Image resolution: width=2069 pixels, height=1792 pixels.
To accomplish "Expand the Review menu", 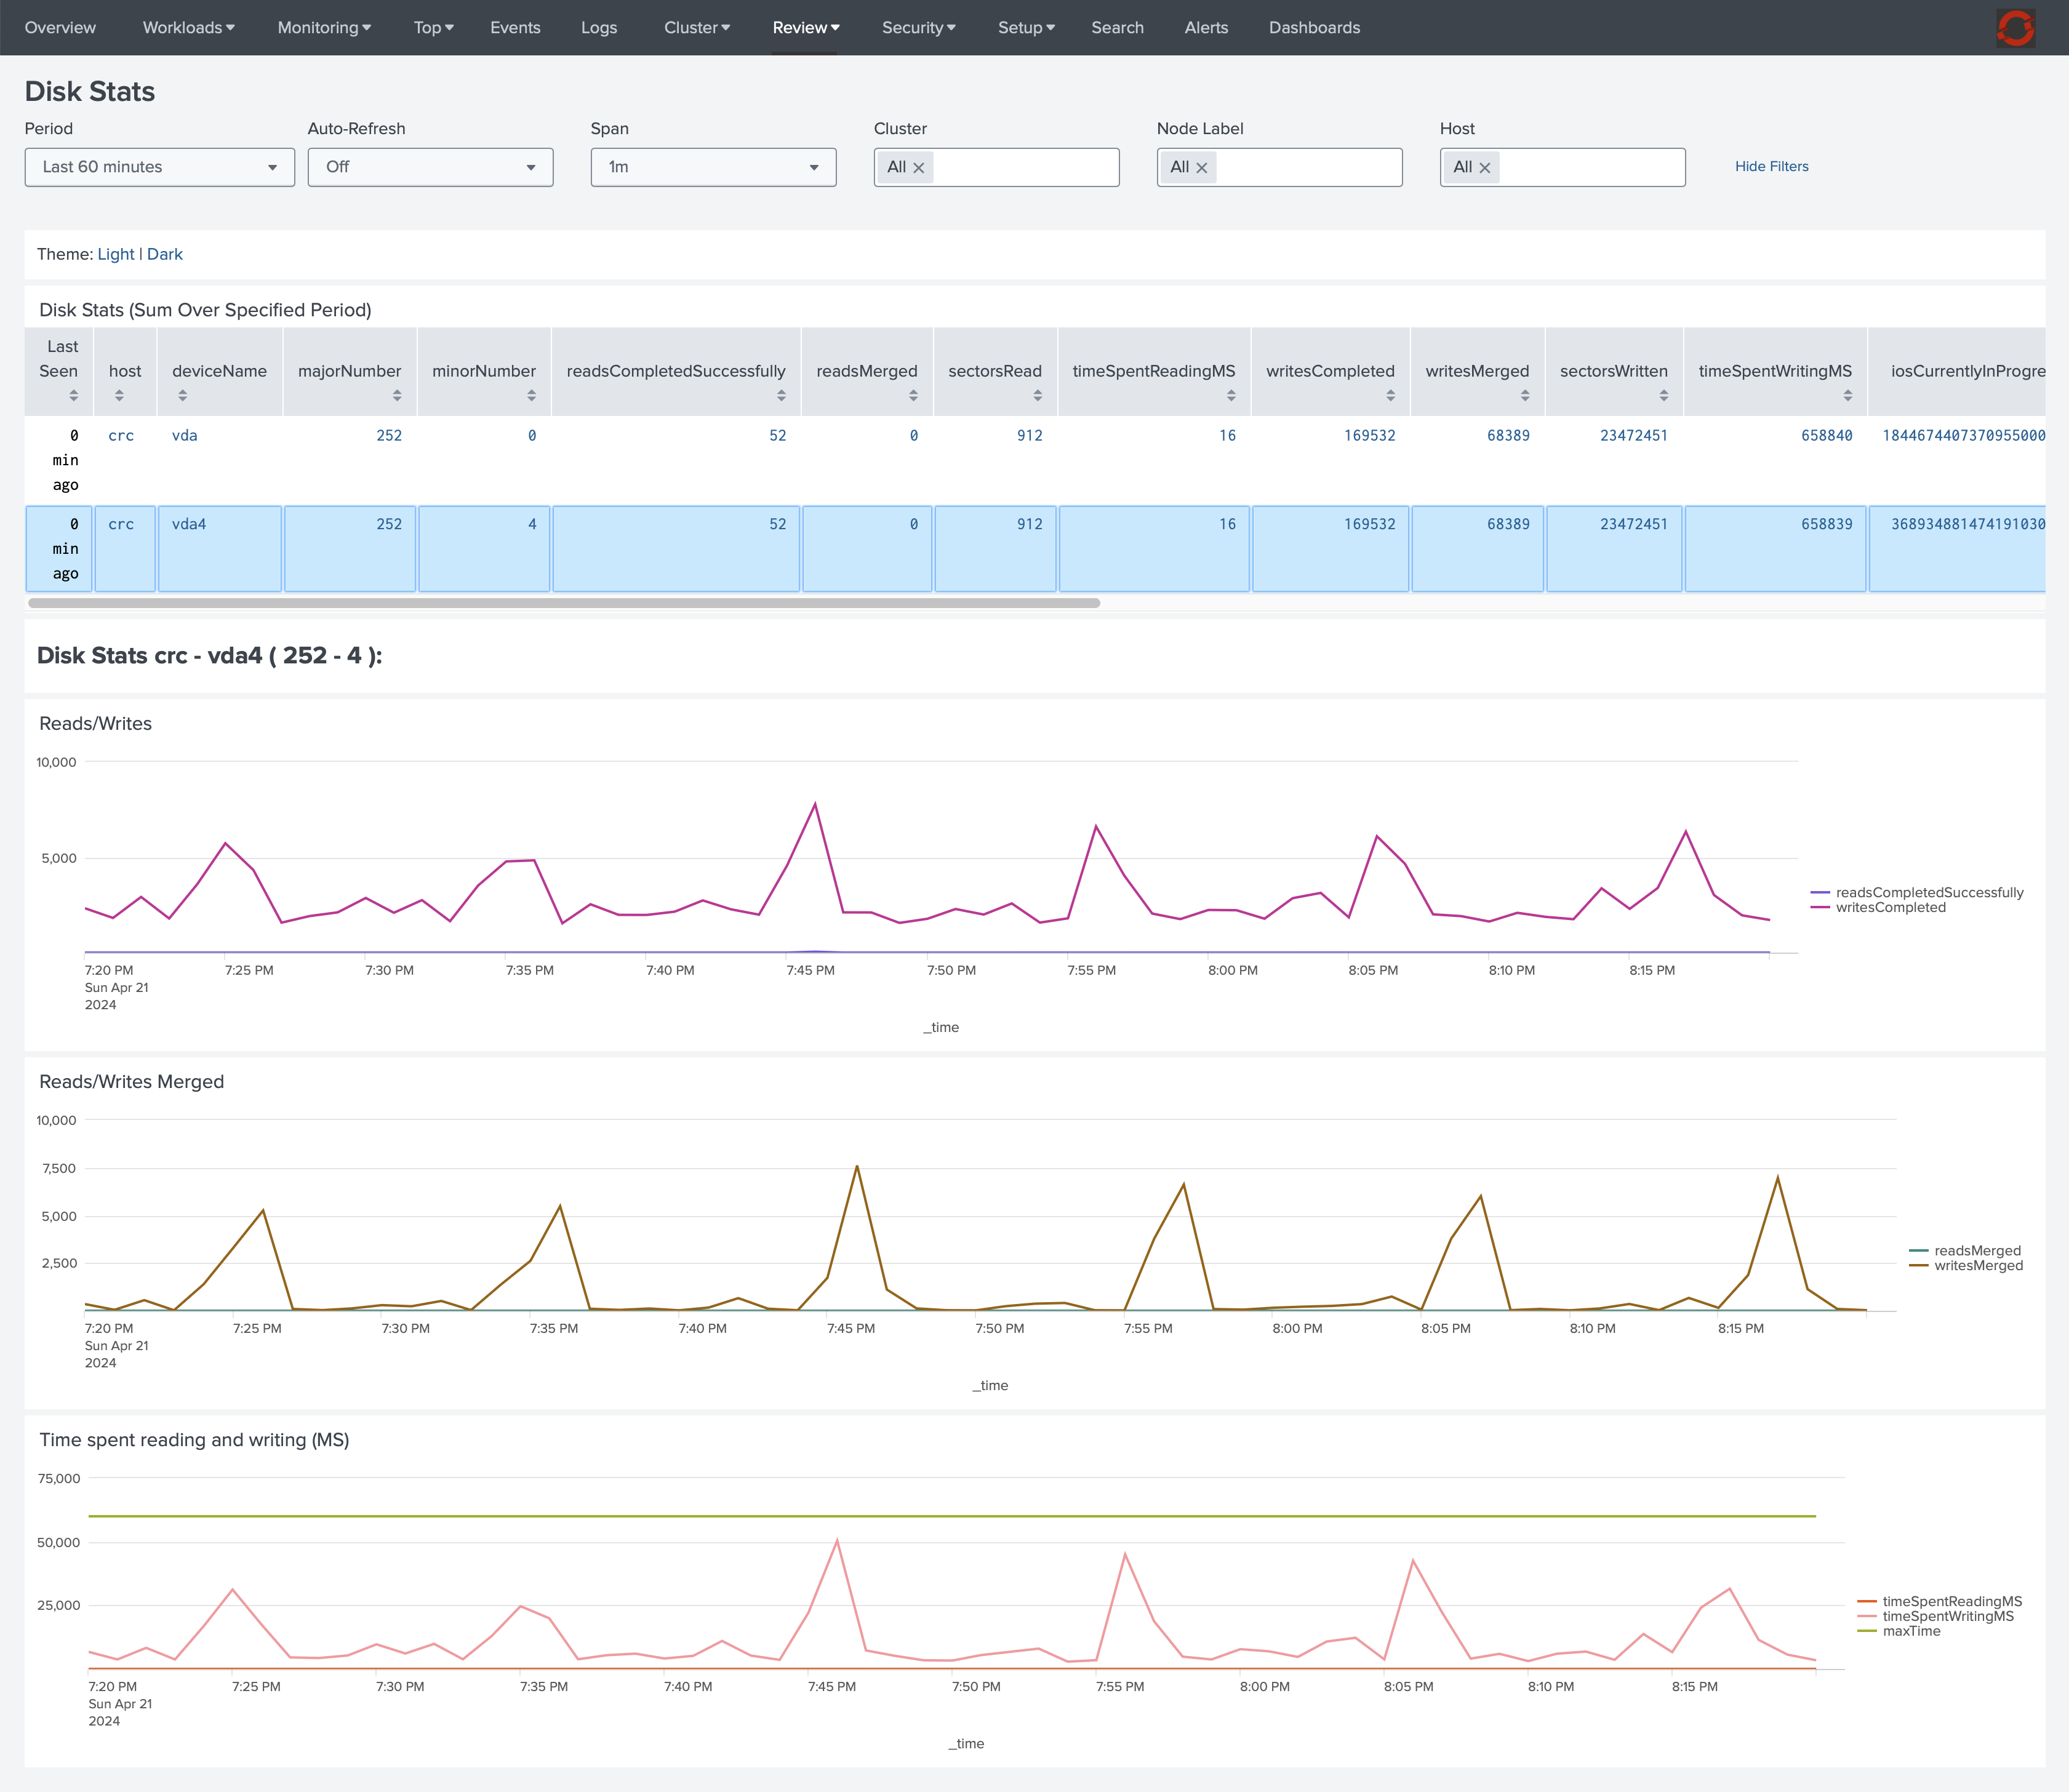I will pos(805,28).
